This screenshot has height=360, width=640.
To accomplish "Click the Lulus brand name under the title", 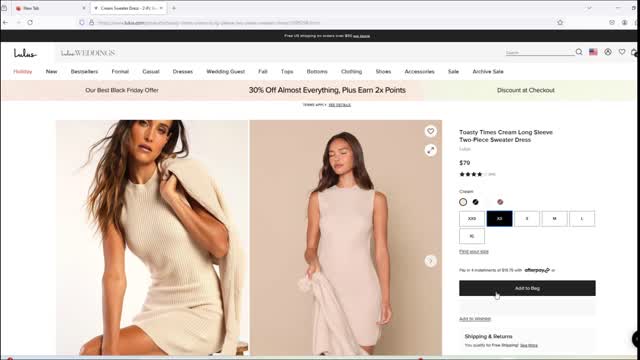I will 464,149.
